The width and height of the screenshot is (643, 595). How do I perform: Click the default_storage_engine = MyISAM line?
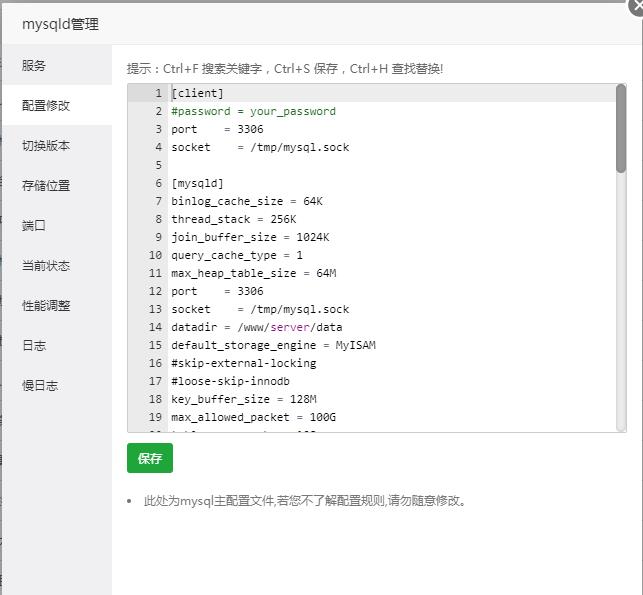click(273, 345)
